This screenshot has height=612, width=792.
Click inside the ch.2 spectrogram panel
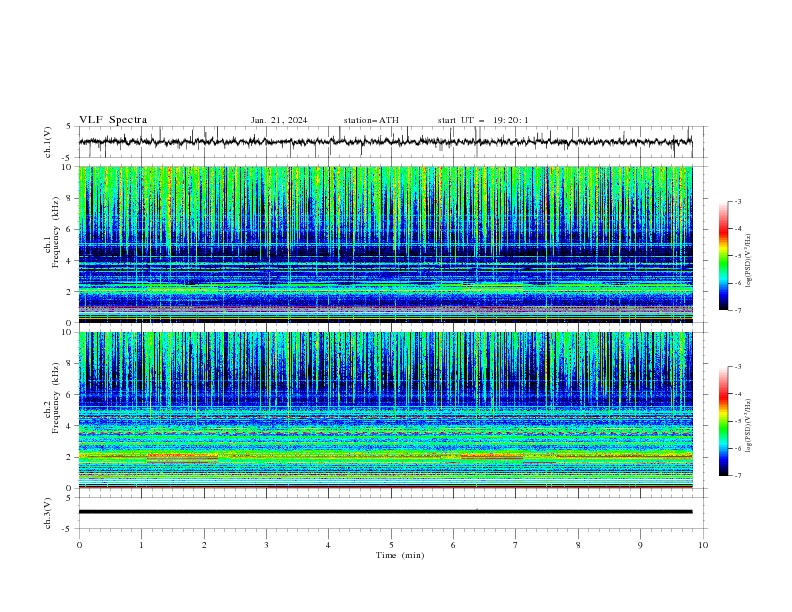[x=385, y=410]
